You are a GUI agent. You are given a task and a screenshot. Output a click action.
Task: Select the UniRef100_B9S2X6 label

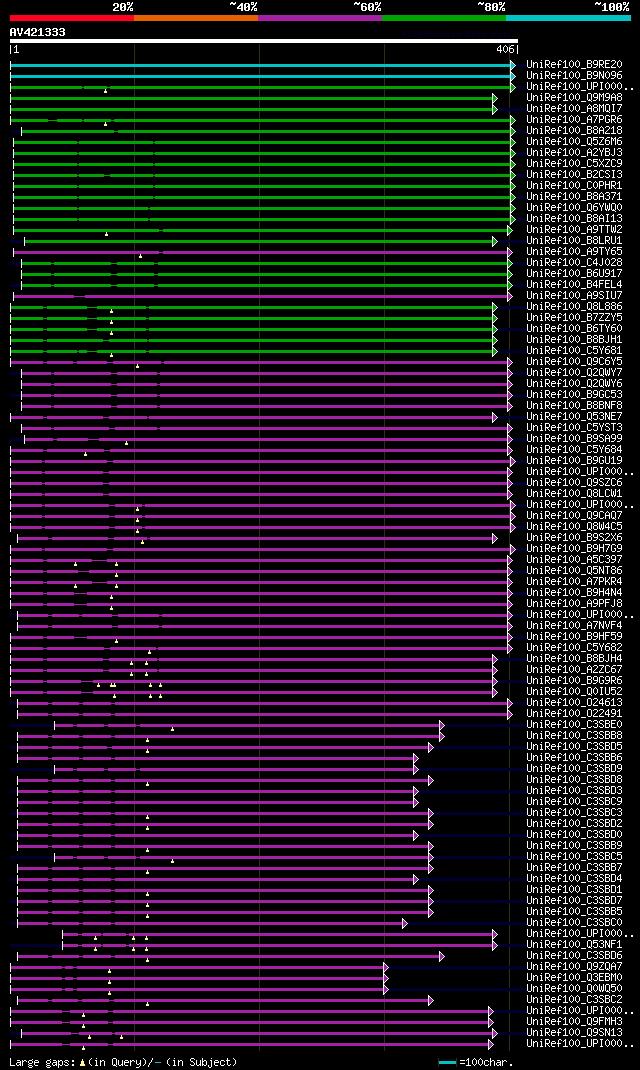point(574,538)
